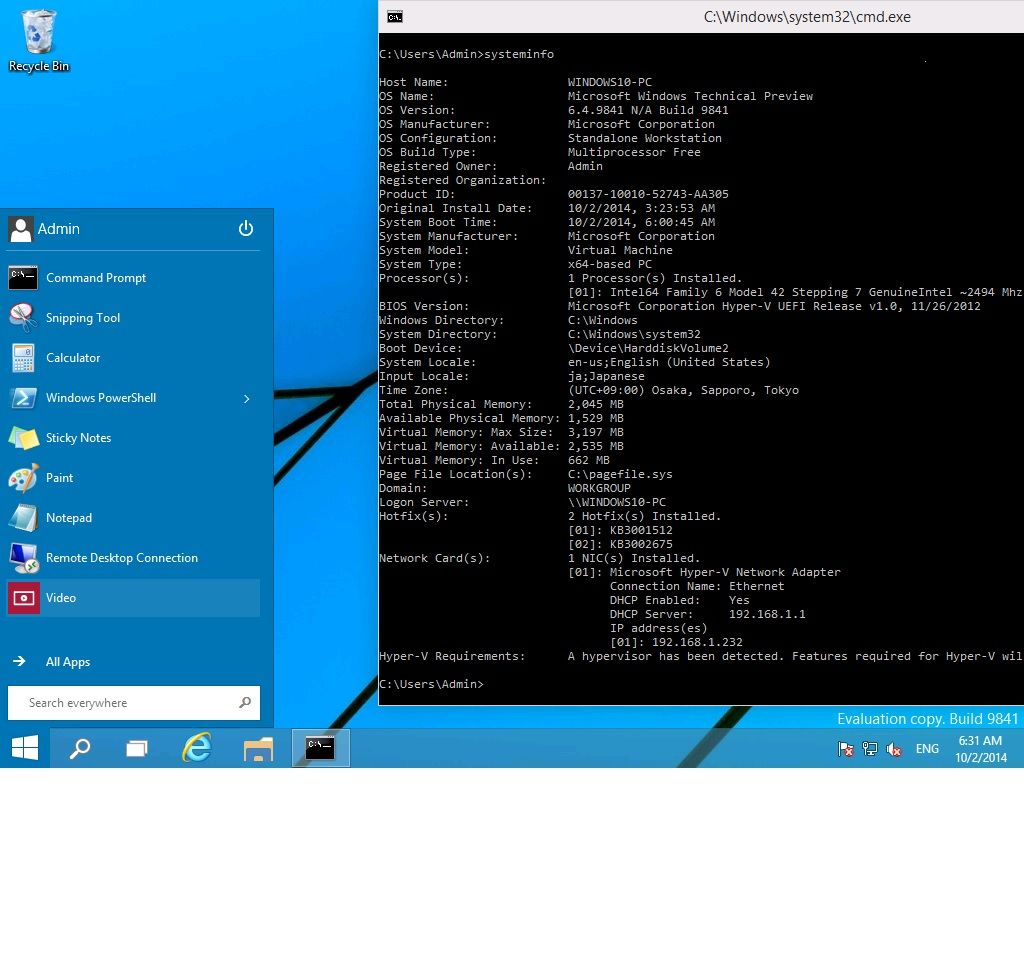Click the Remote Desktop Connection icon
Viewport: 1024px width, 960px height.
coord(24,558)
